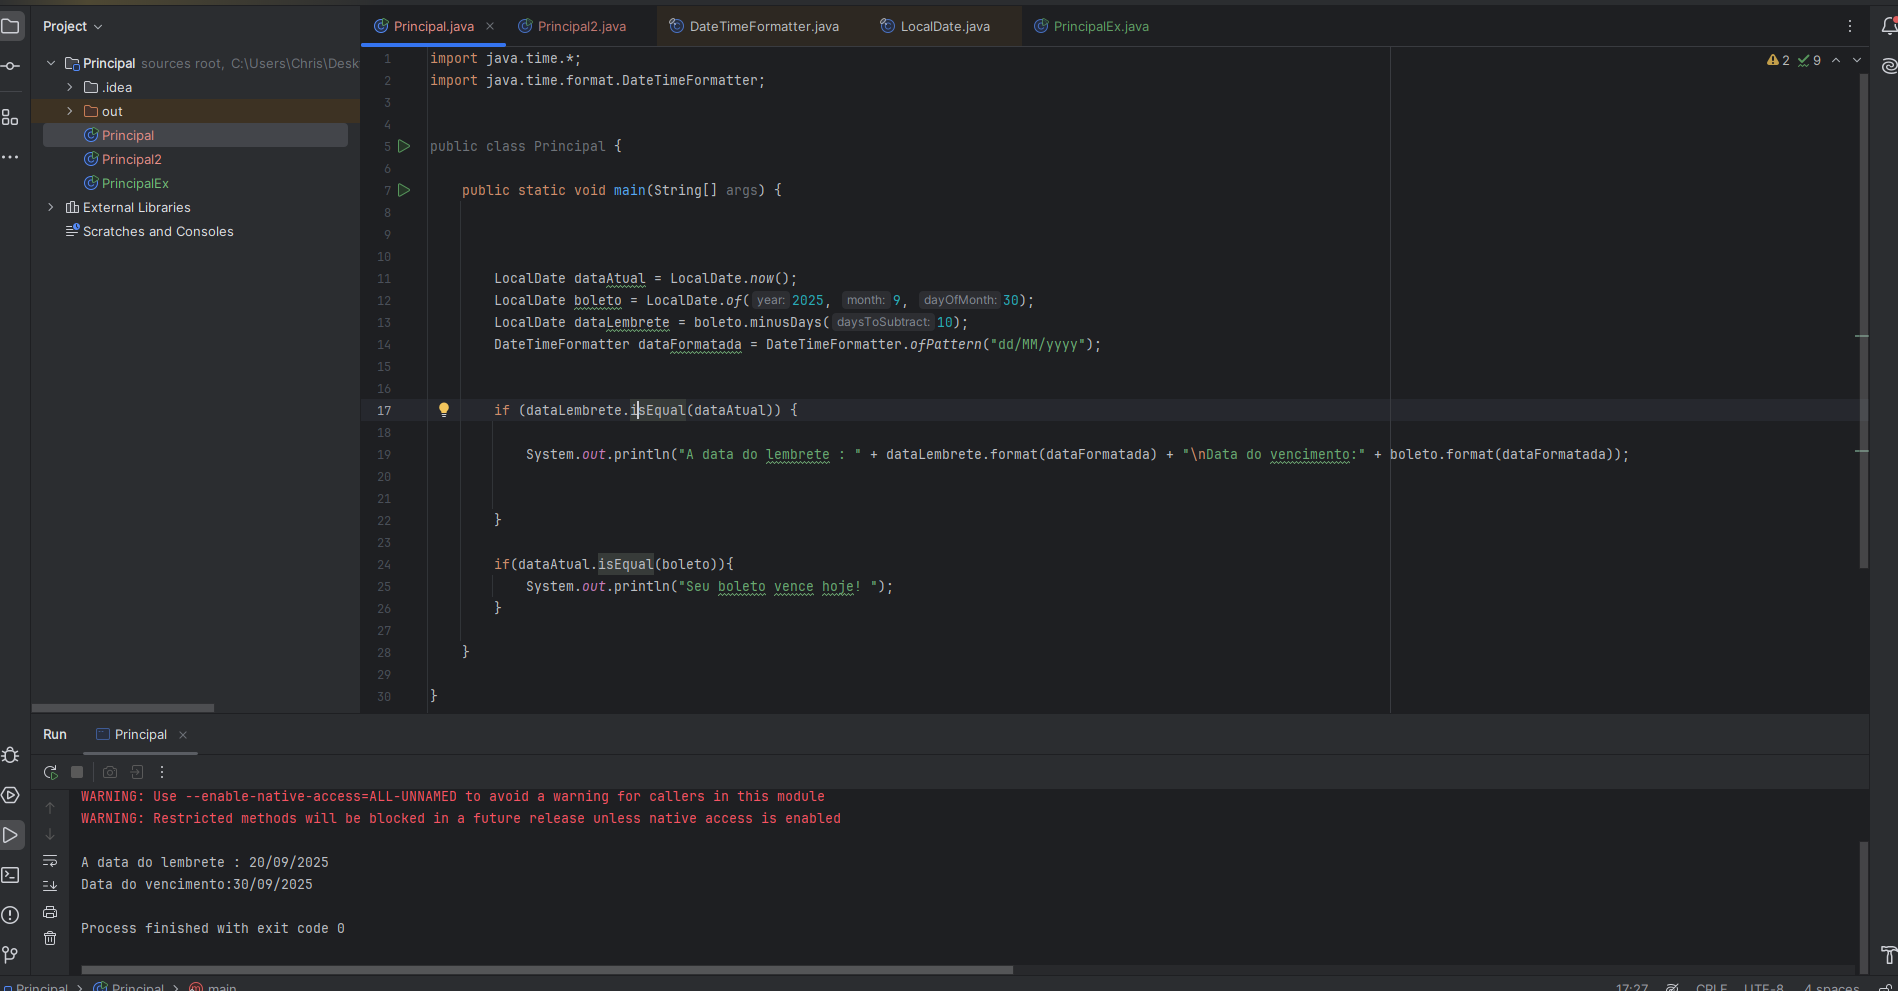
Task: Open the Run tool window icon
Action: (x=10, y=835)
